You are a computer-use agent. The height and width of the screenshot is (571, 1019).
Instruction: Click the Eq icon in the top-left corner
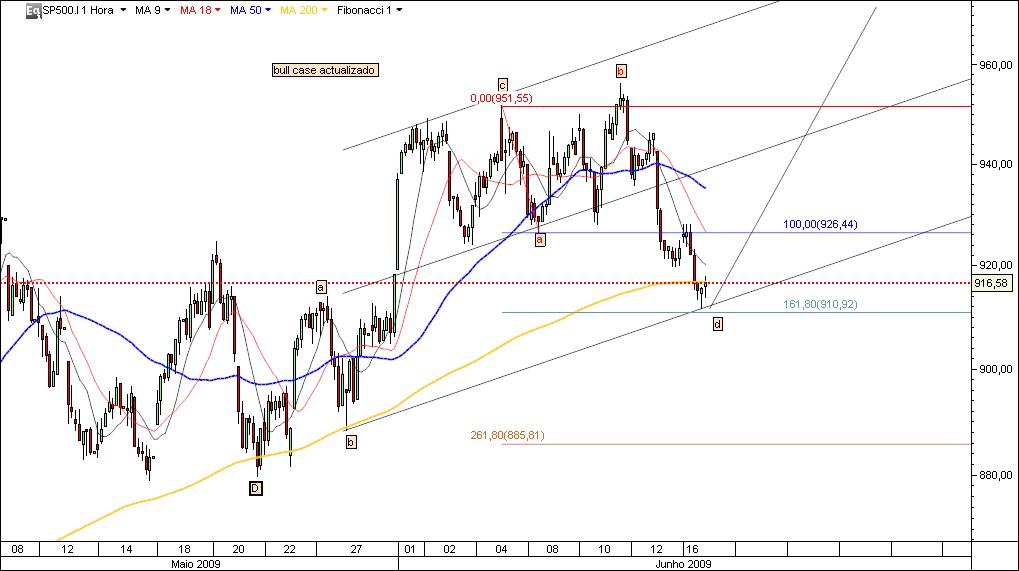point(33,10)
